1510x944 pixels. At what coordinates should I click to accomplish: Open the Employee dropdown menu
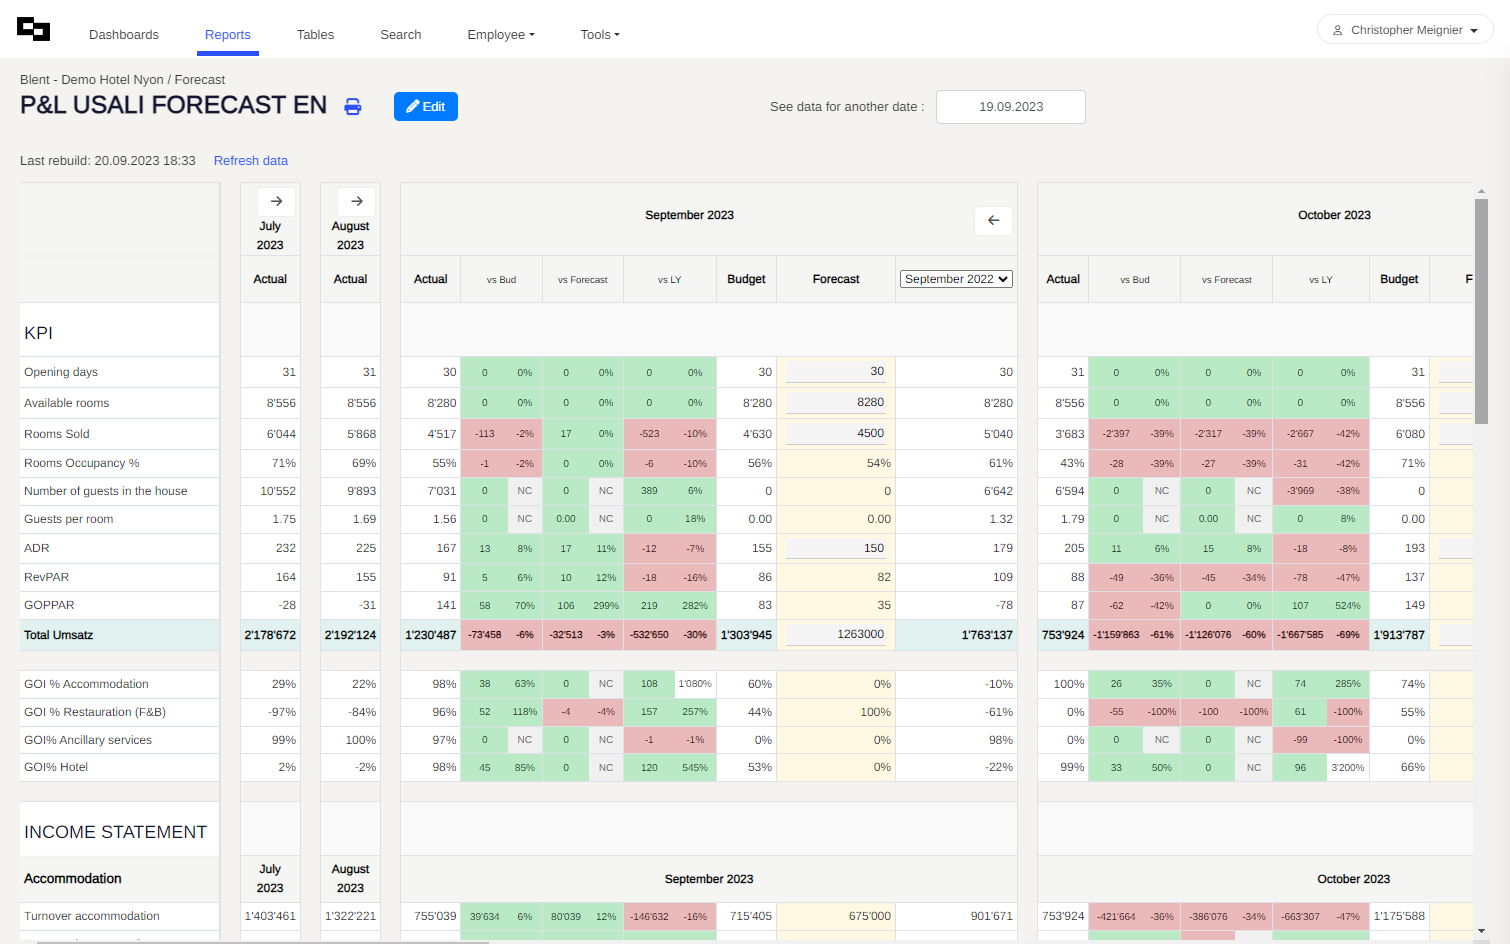500,35
